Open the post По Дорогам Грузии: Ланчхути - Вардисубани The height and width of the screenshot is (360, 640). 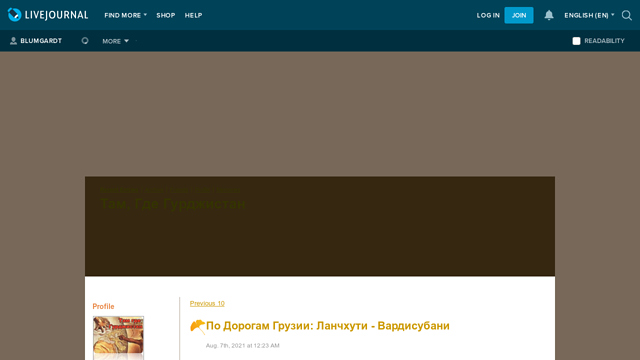pos(328,326)
